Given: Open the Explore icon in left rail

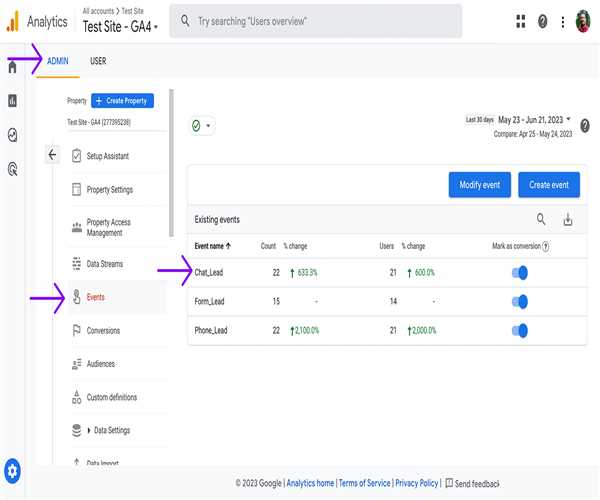Looking at the screenshot, I should tap(12, 135).
